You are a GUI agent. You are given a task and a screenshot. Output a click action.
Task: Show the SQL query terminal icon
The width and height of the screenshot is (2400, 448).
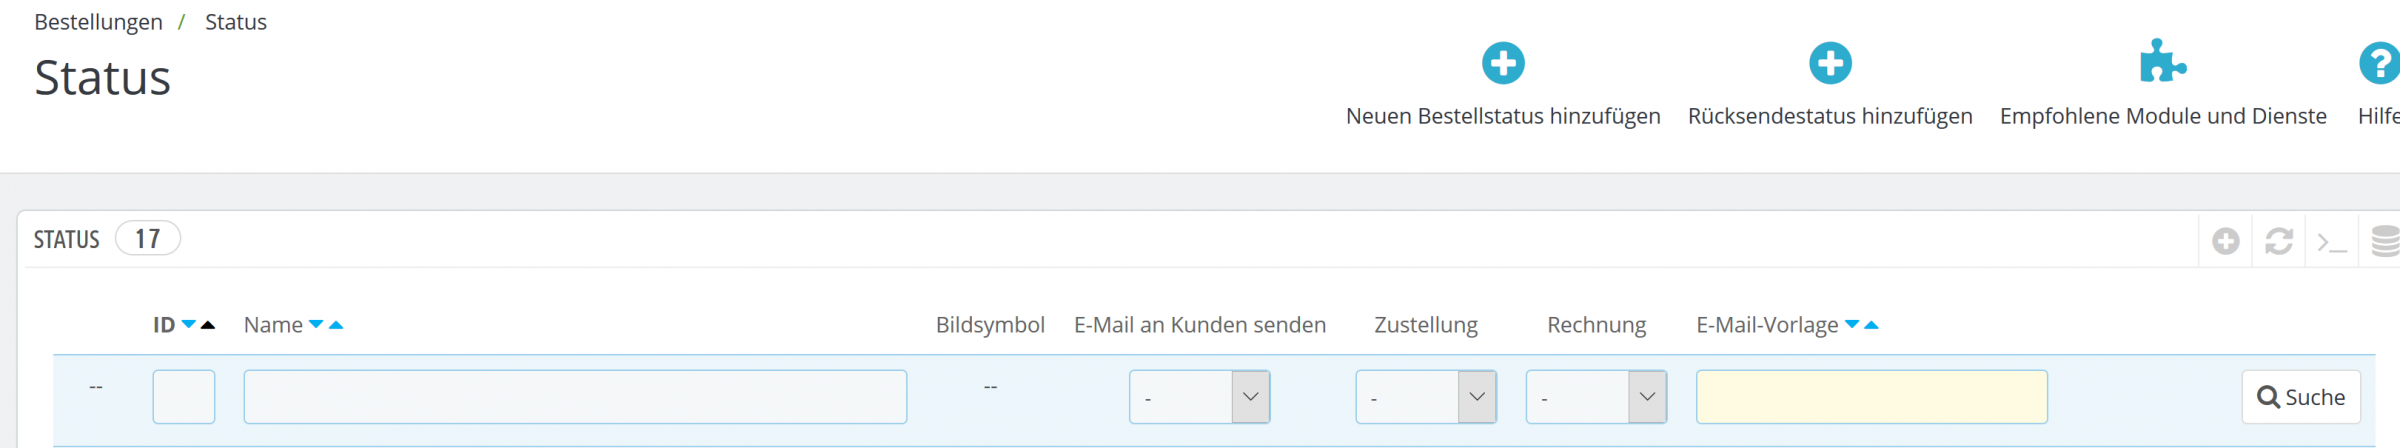tap(2332, 241)
